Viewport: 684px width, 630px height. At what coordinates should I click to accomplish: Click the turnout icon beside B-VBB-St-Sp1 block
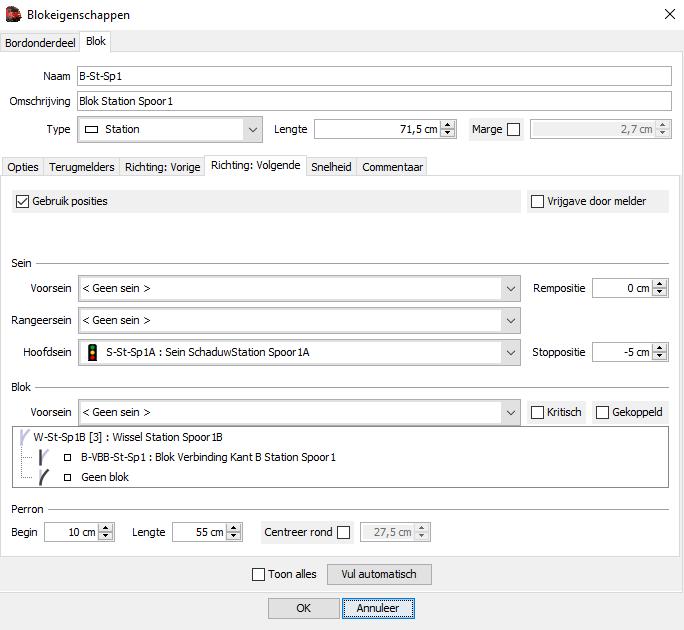pos(44,457)
